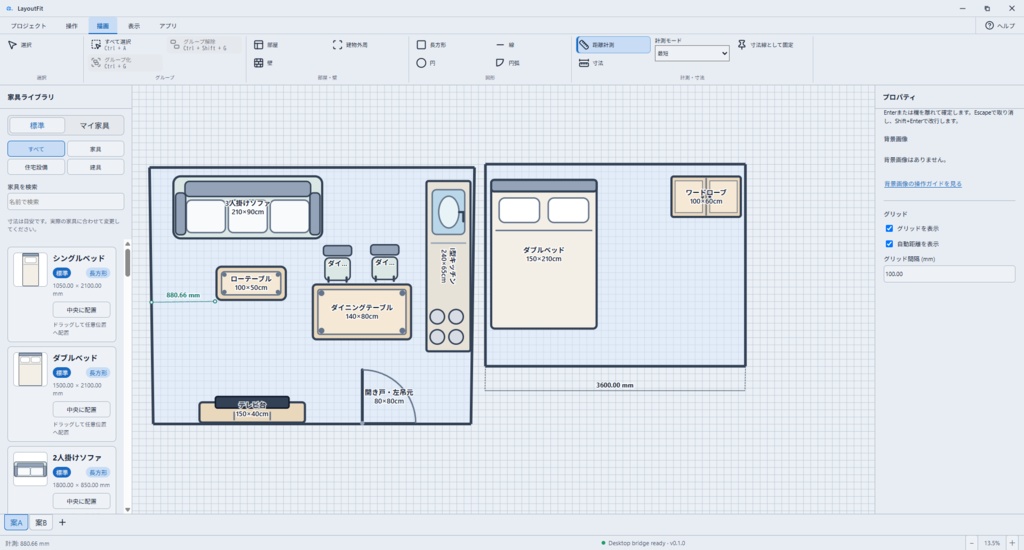Click the library scrollbar thumb
Screen dimensions: 1024x550
pos(127,262)
